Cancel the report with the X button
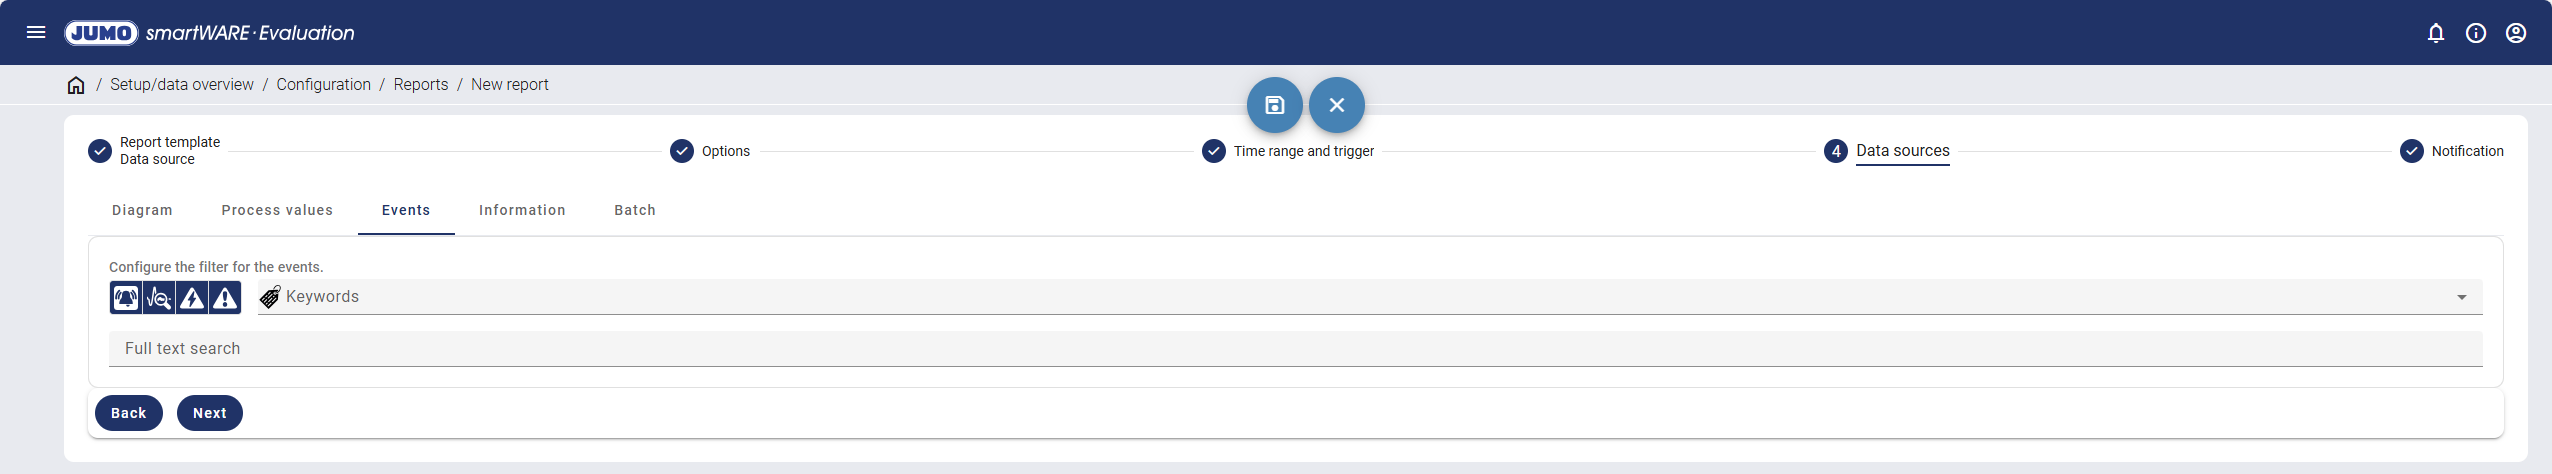The image size is (2552, 474). click(x=1336, y=105)
